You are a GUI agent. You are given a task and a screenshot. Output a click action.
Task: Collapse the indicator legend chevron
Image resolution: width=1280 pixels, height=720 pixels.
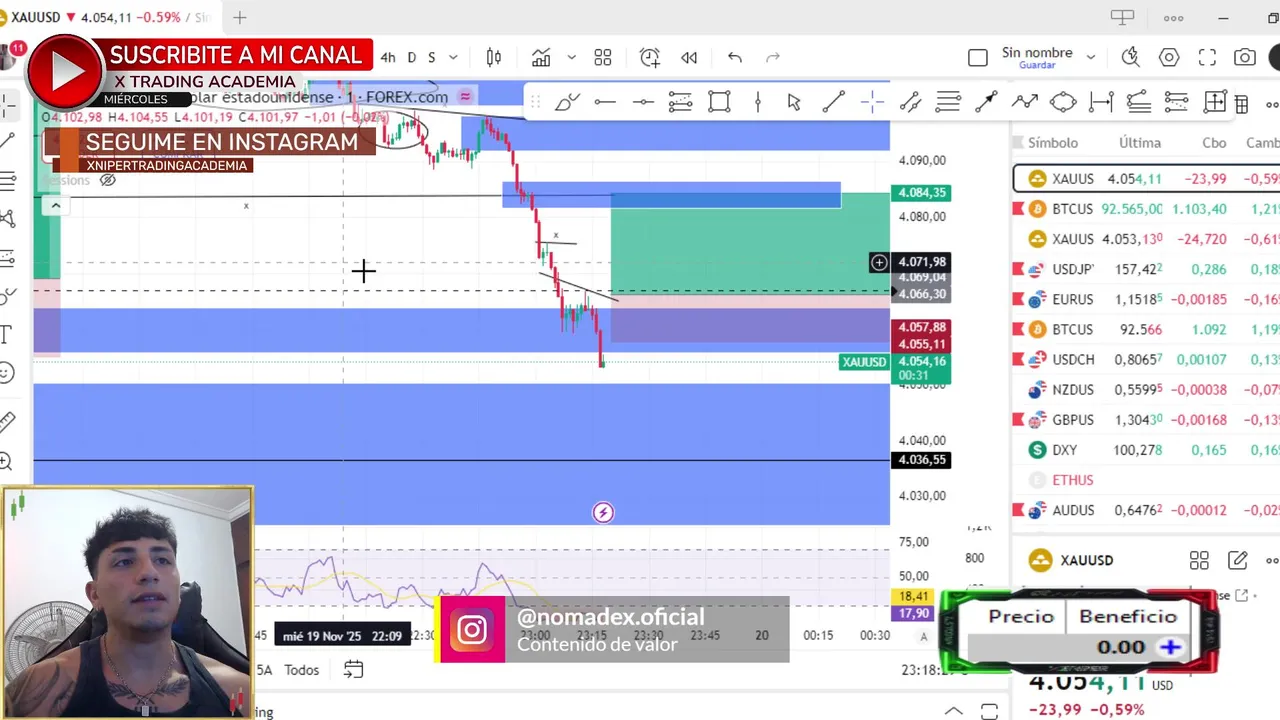tap(56, 205)
